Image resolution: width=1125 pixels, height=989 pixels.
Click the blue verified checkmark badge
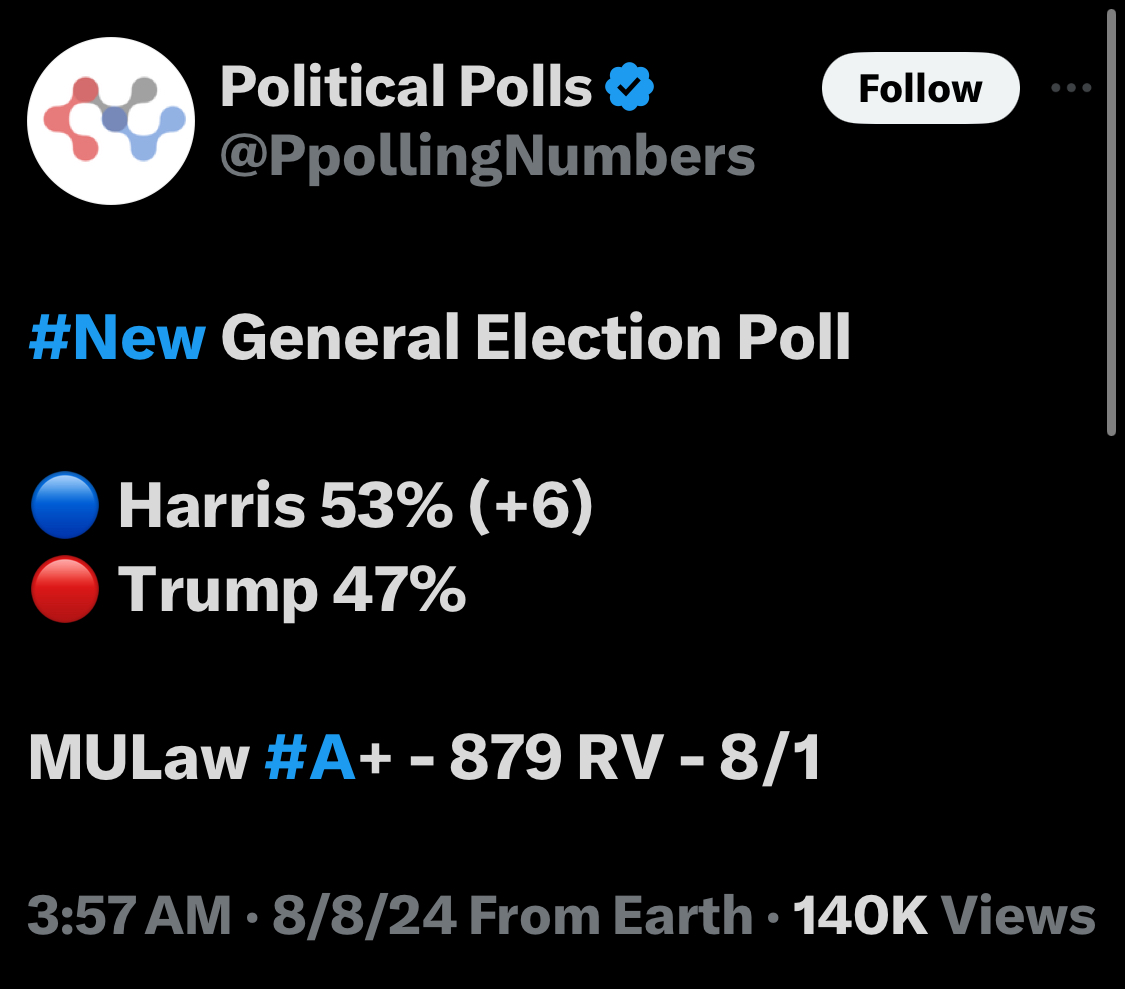[x=629, y=87]
